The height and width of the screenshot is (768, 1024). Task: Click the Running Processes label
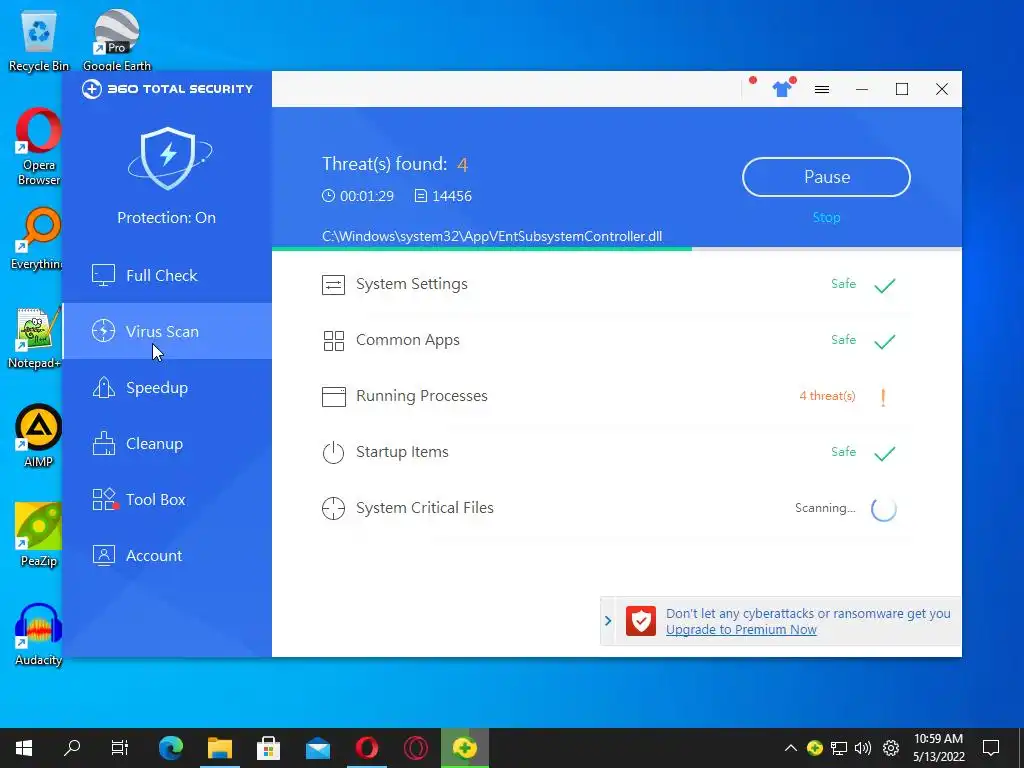pos(421,396)
